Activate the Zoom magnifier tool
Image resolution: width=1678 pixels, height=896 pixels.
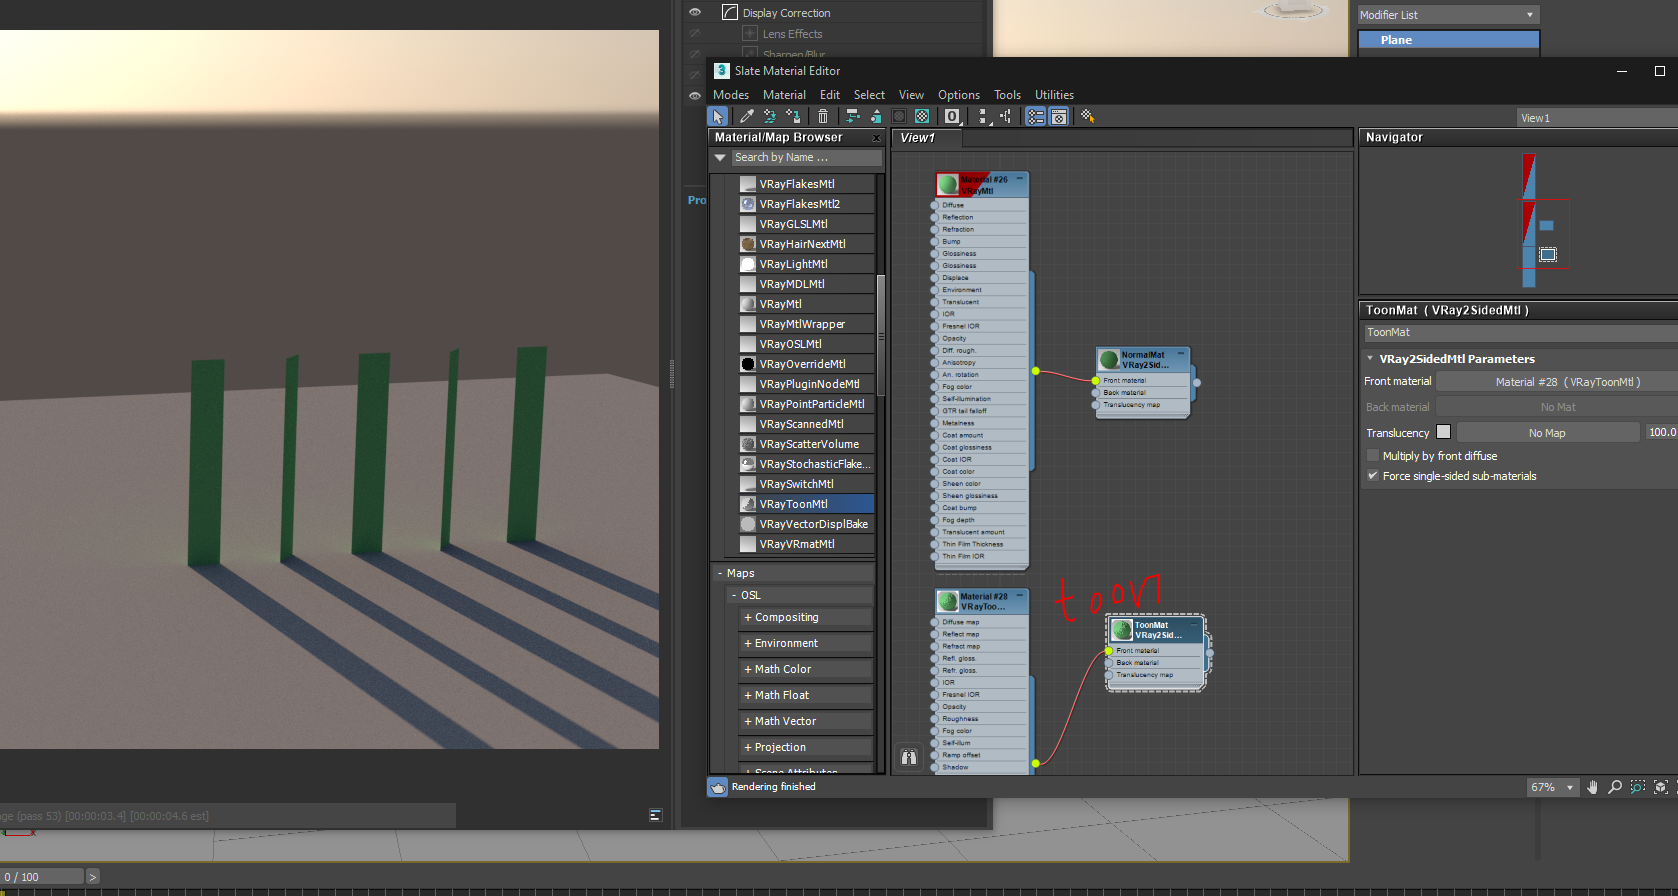(x=1615, y=787)
